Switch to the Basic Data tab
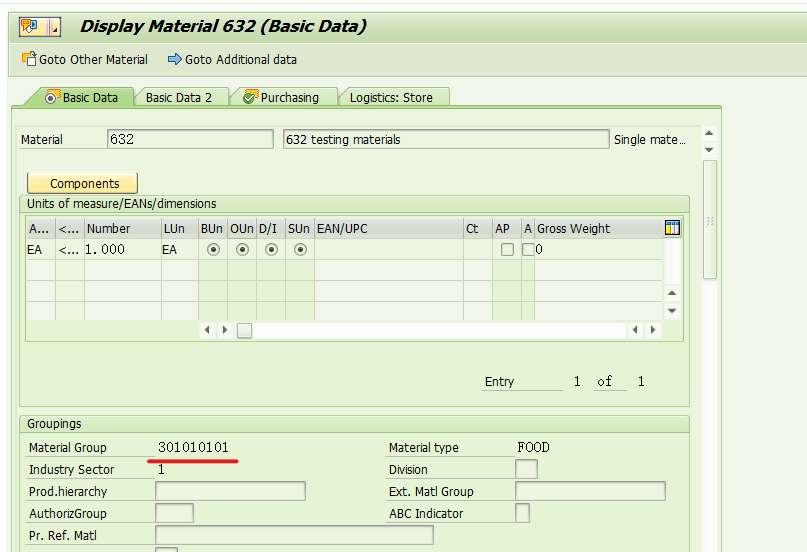 point(82,97)
